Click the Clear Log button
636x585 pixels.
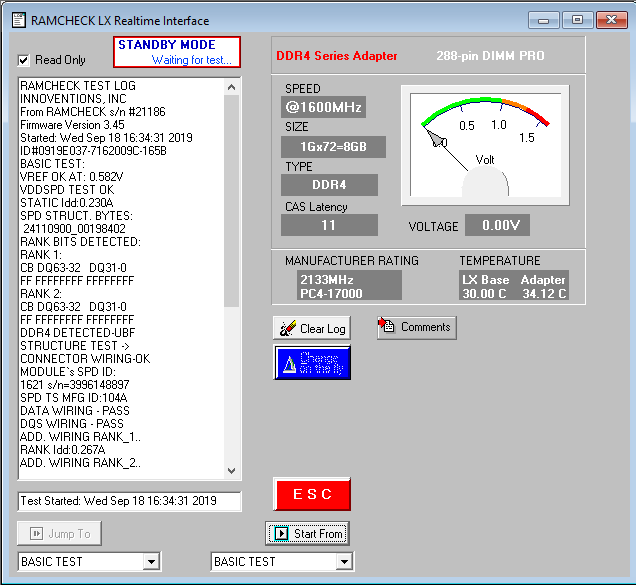pyautogui.click(x=312, y=328)
